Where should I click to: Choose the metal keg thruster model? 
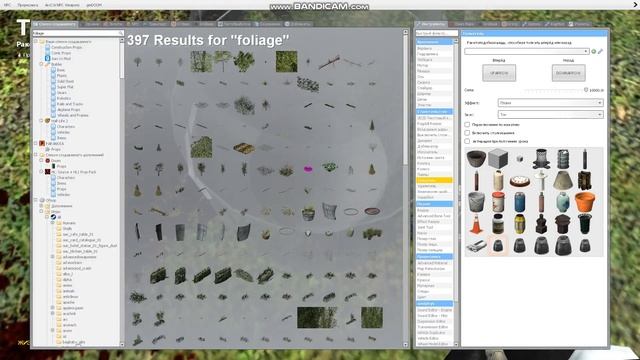(x=563, y=159)
